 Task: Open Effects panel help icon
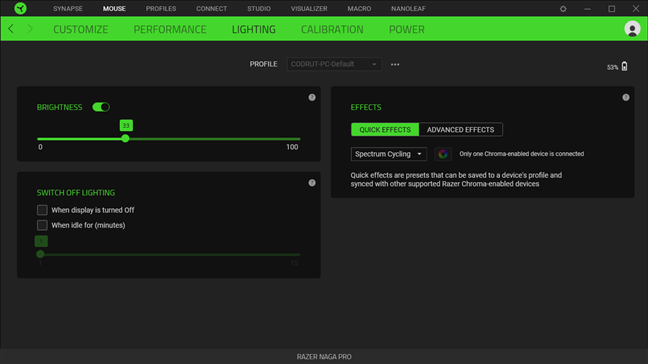pos(626,98)
